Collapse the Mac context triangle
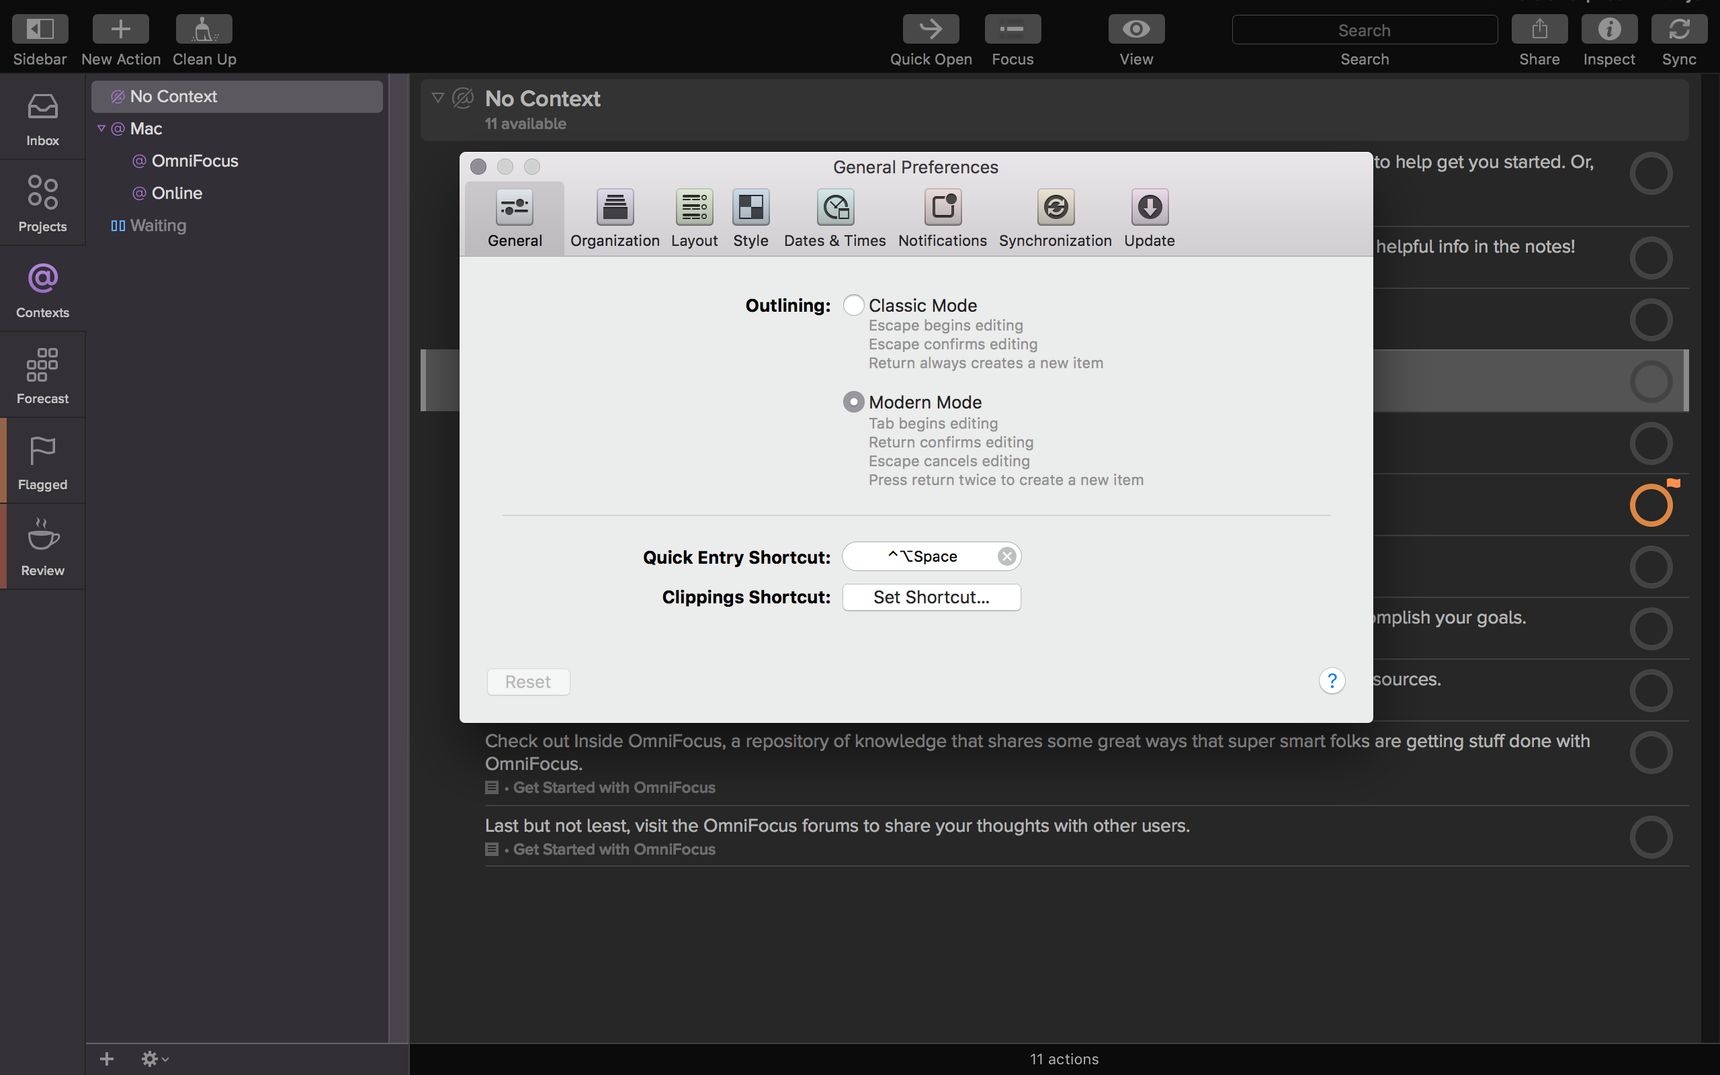 101,128
